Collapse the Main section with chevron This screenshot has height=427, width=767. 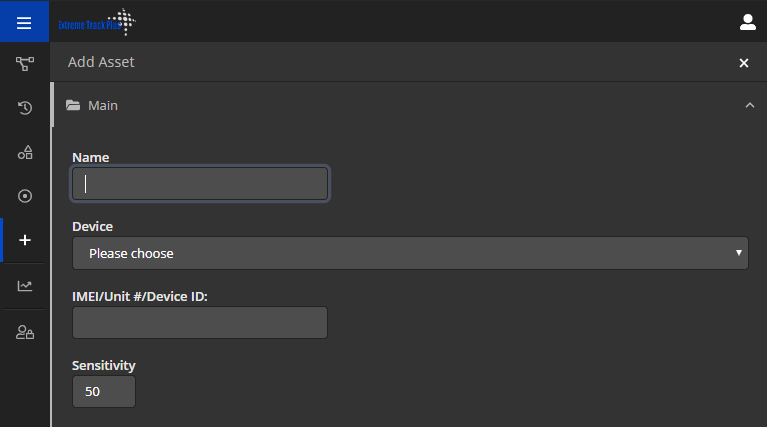coord(749,105)
